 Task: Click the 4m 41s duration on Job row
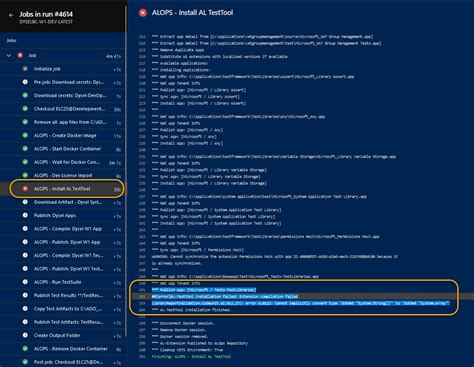[x=113, y=56]
